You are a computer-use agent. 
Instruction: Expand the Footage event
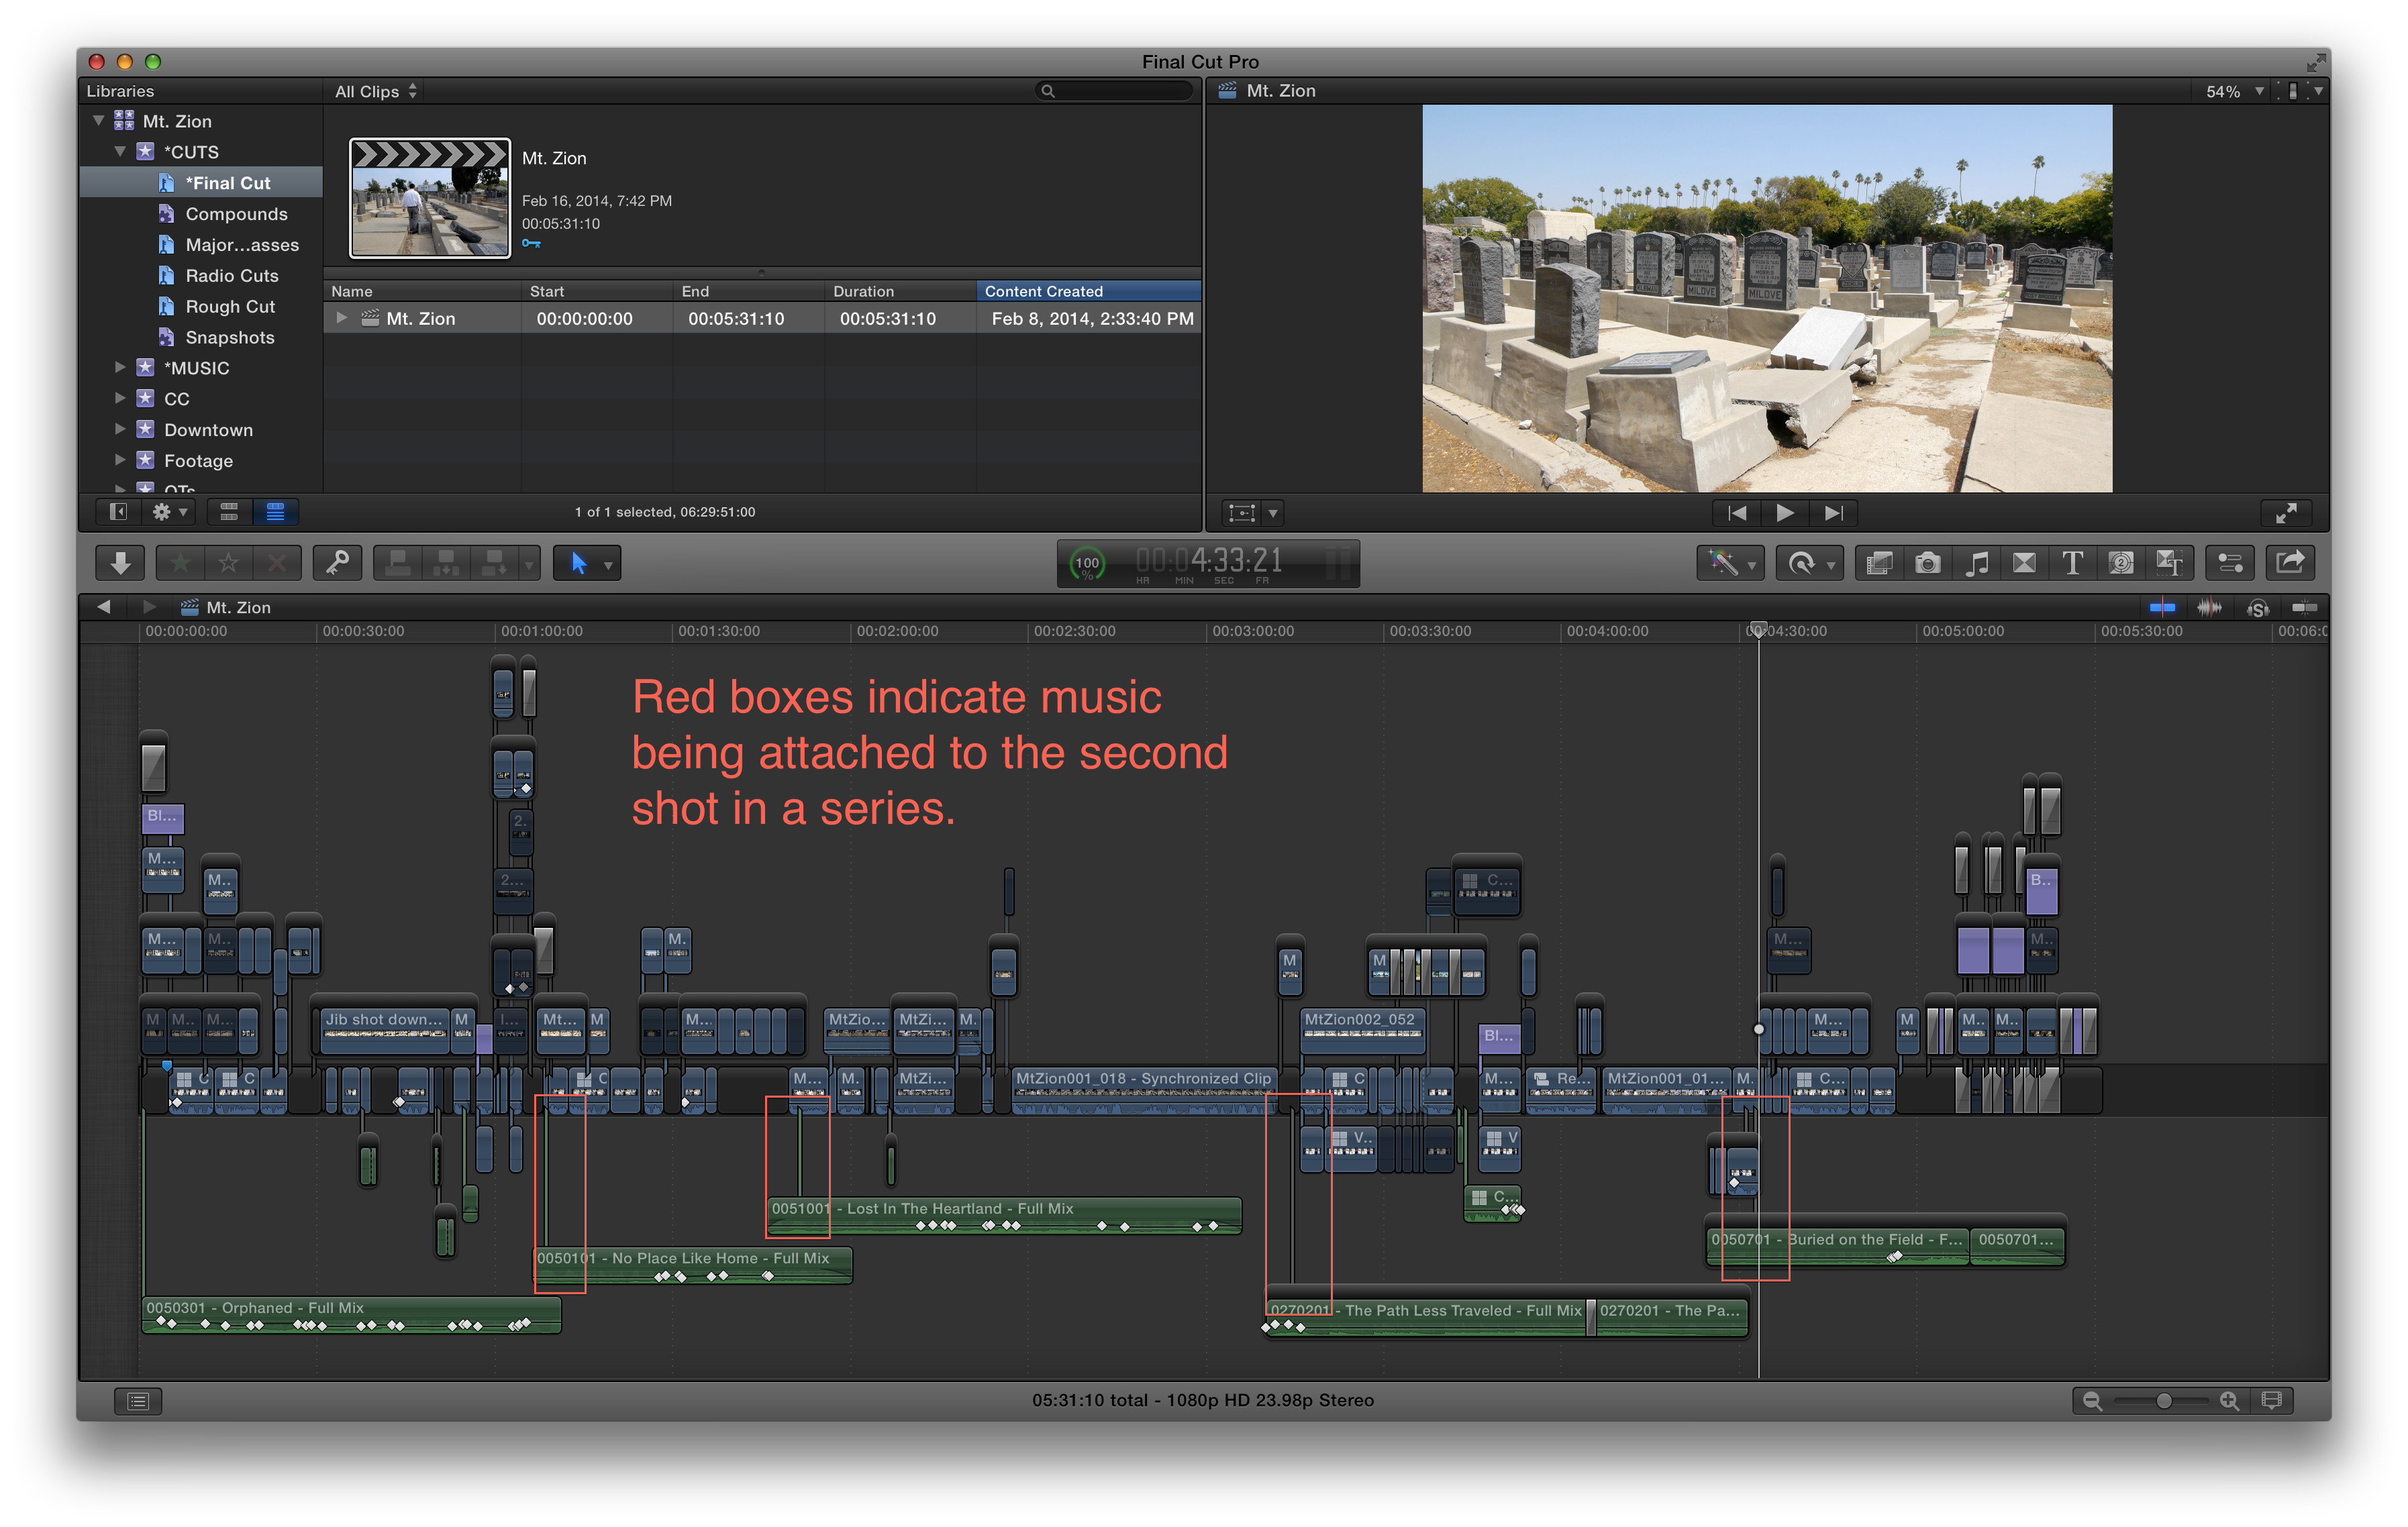coord(120,461)
